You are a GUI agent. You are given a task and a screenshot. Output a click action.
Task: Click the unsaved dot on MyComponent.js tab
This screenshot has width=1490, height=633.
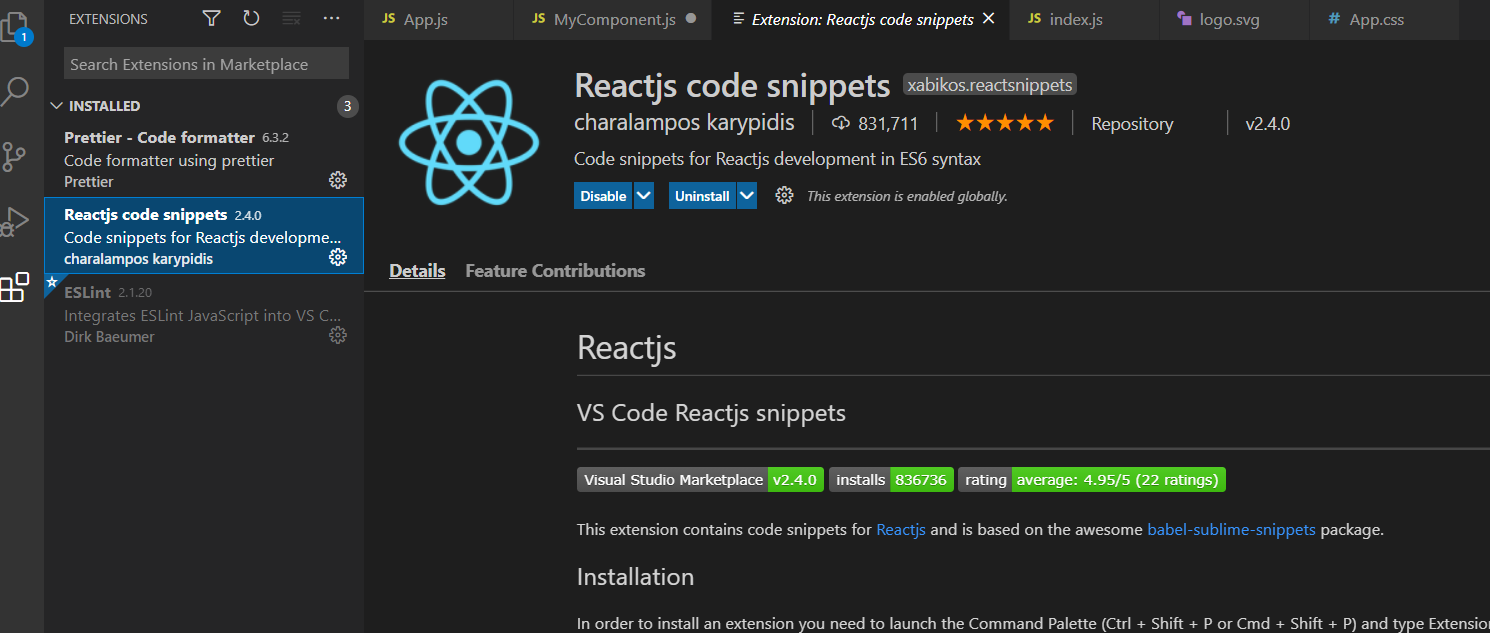tap(691, 19)
